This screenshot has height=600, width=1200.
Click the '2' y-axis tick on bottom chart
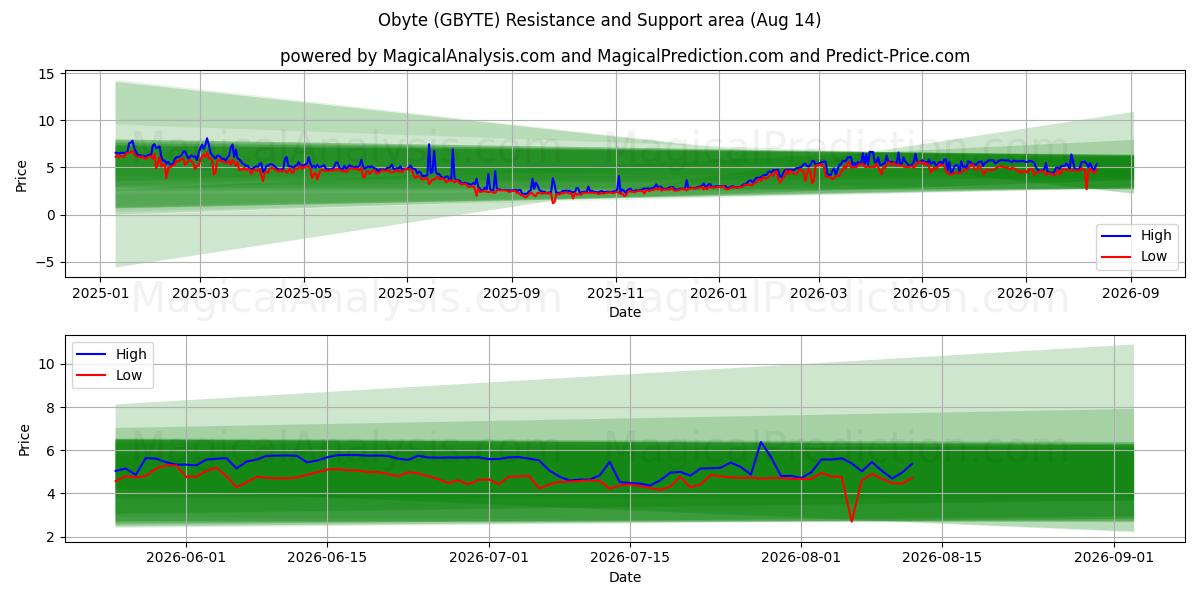(x=50, y=537)
